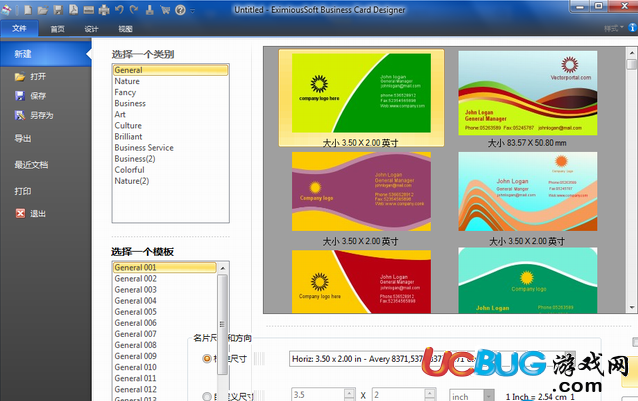The image size is (638, 401).
Task: Expand the quick access toolbar customize arrow
Action: click(x=192, y=11)
